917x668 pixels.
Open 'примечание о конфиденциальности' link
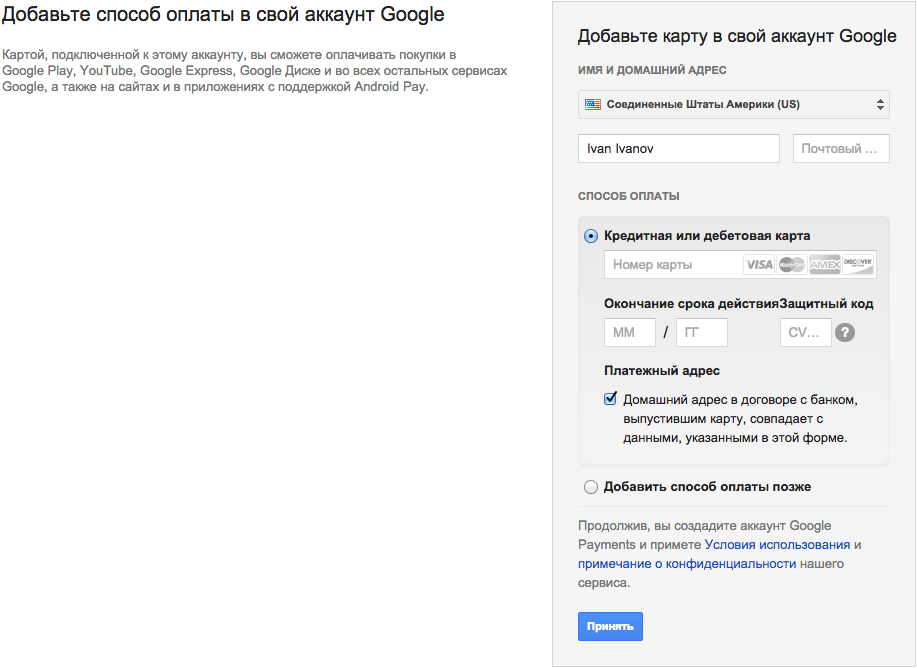tap(687, 564)
